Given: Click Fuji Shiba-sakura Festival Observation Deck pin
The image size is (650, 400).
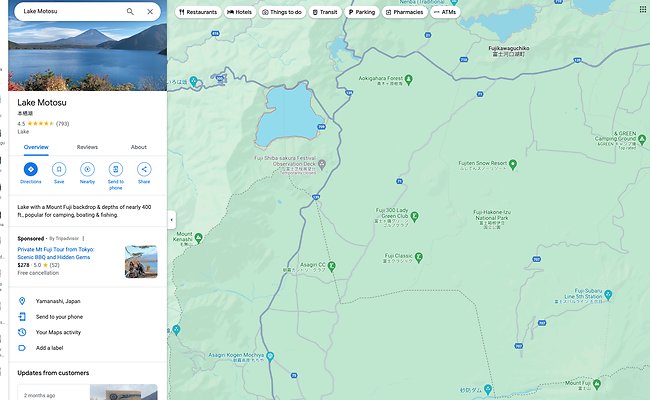Looking at the screenshot, I should [322, 165].
